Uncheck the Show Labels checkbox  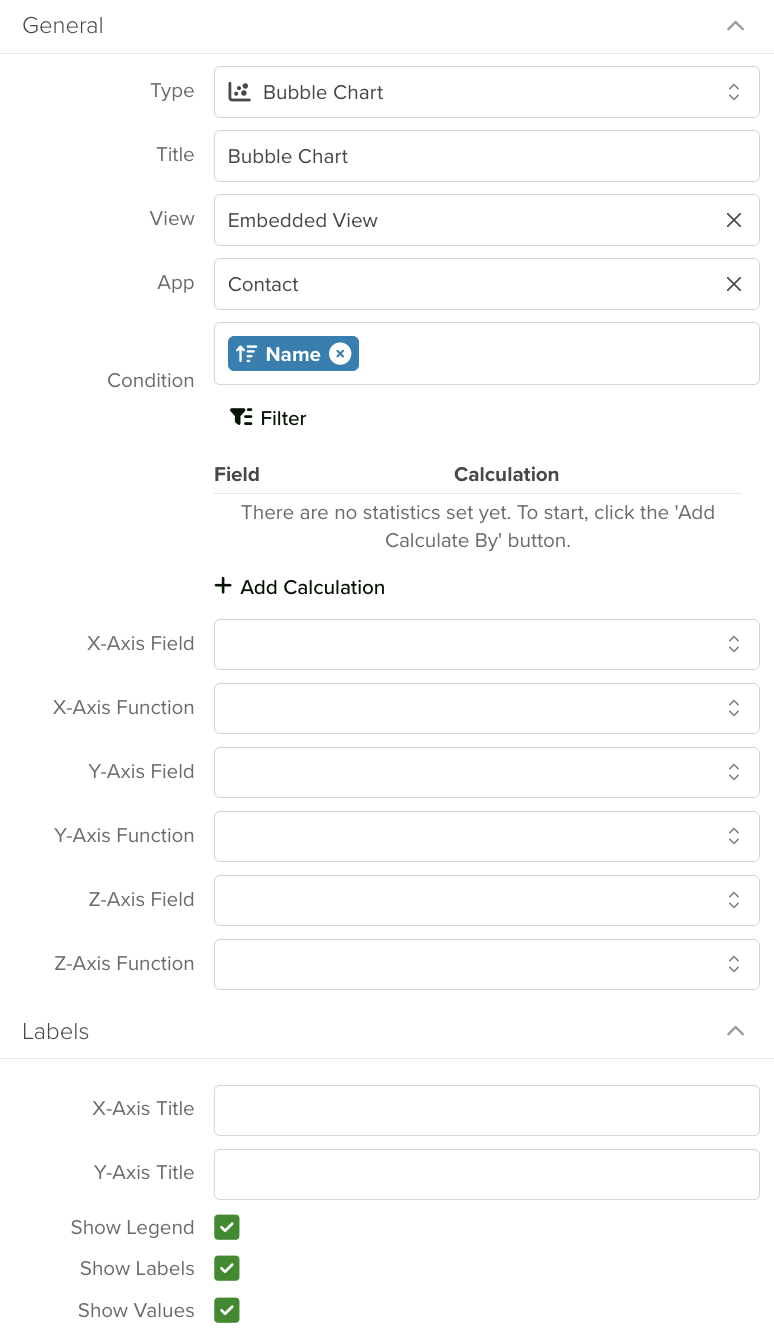click(227, 1268)
